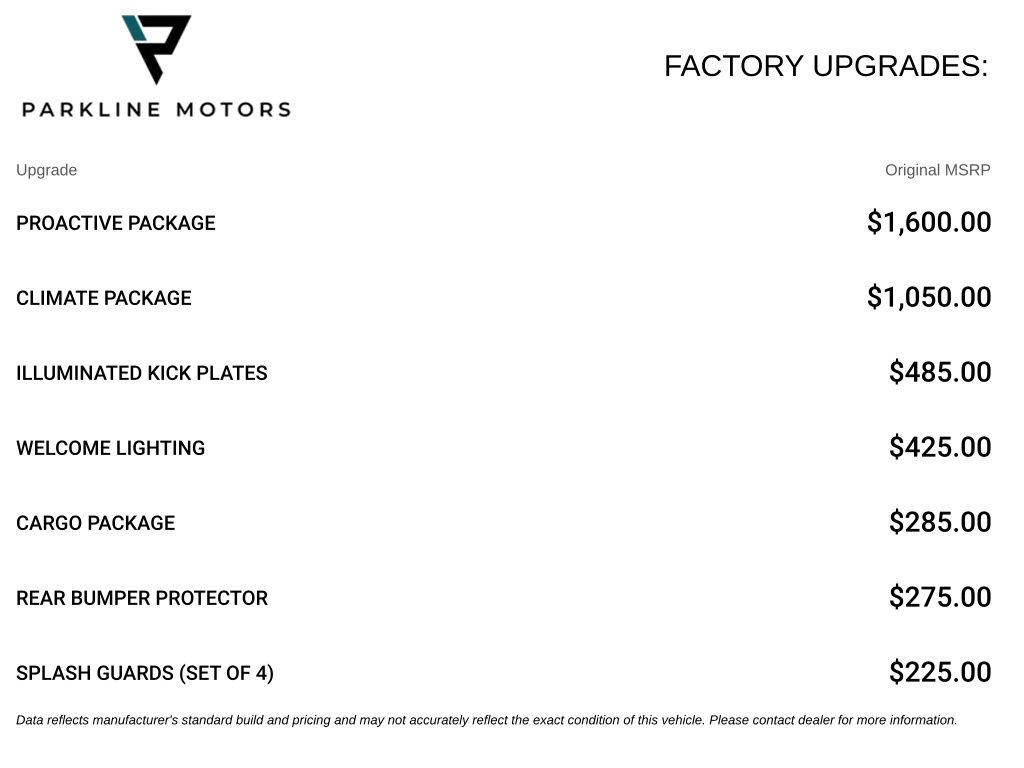This screenshot has height=768, width=1024.
Task: Click the italic data disclaimer footnote
Action: point(487,720)
